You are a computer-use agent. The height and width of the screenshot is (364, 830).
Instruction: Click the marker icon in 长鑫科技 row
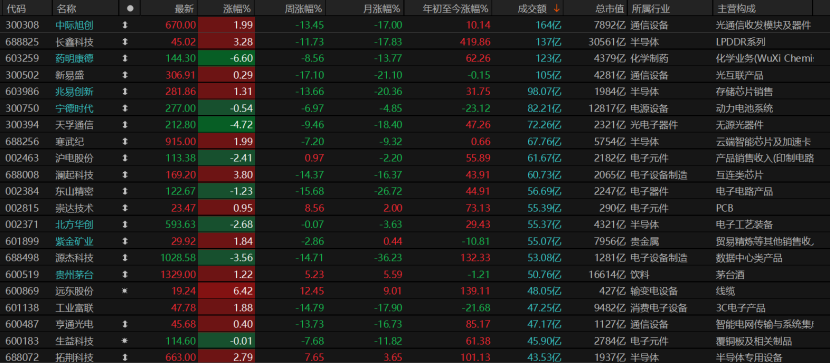click(125, 42)
